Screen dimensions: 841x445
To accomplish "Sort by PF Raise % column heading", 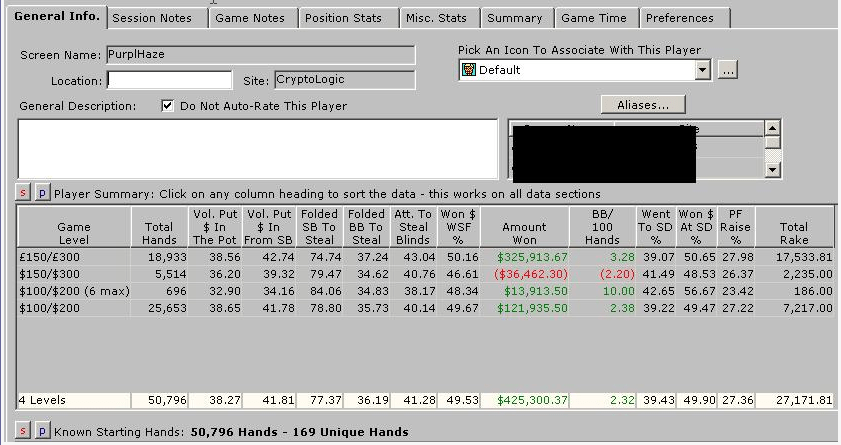I will (735, 227).
